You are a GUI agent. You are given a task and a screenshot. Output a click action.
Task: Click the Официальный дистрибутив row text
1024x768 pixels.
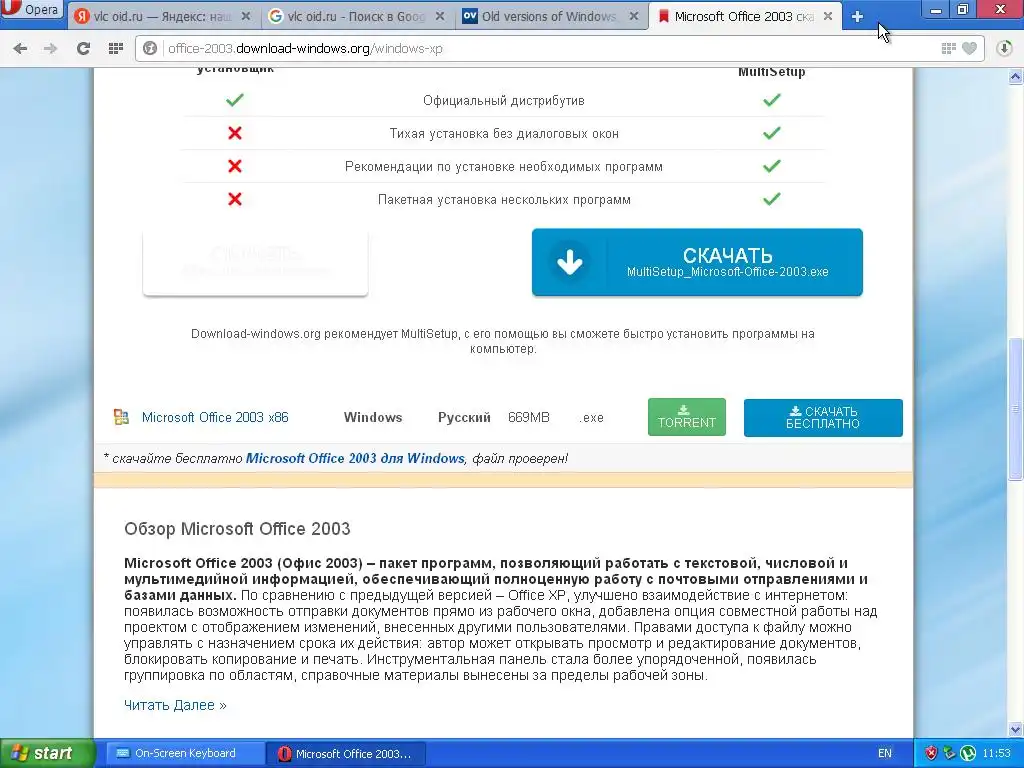[x=504, y=101]
